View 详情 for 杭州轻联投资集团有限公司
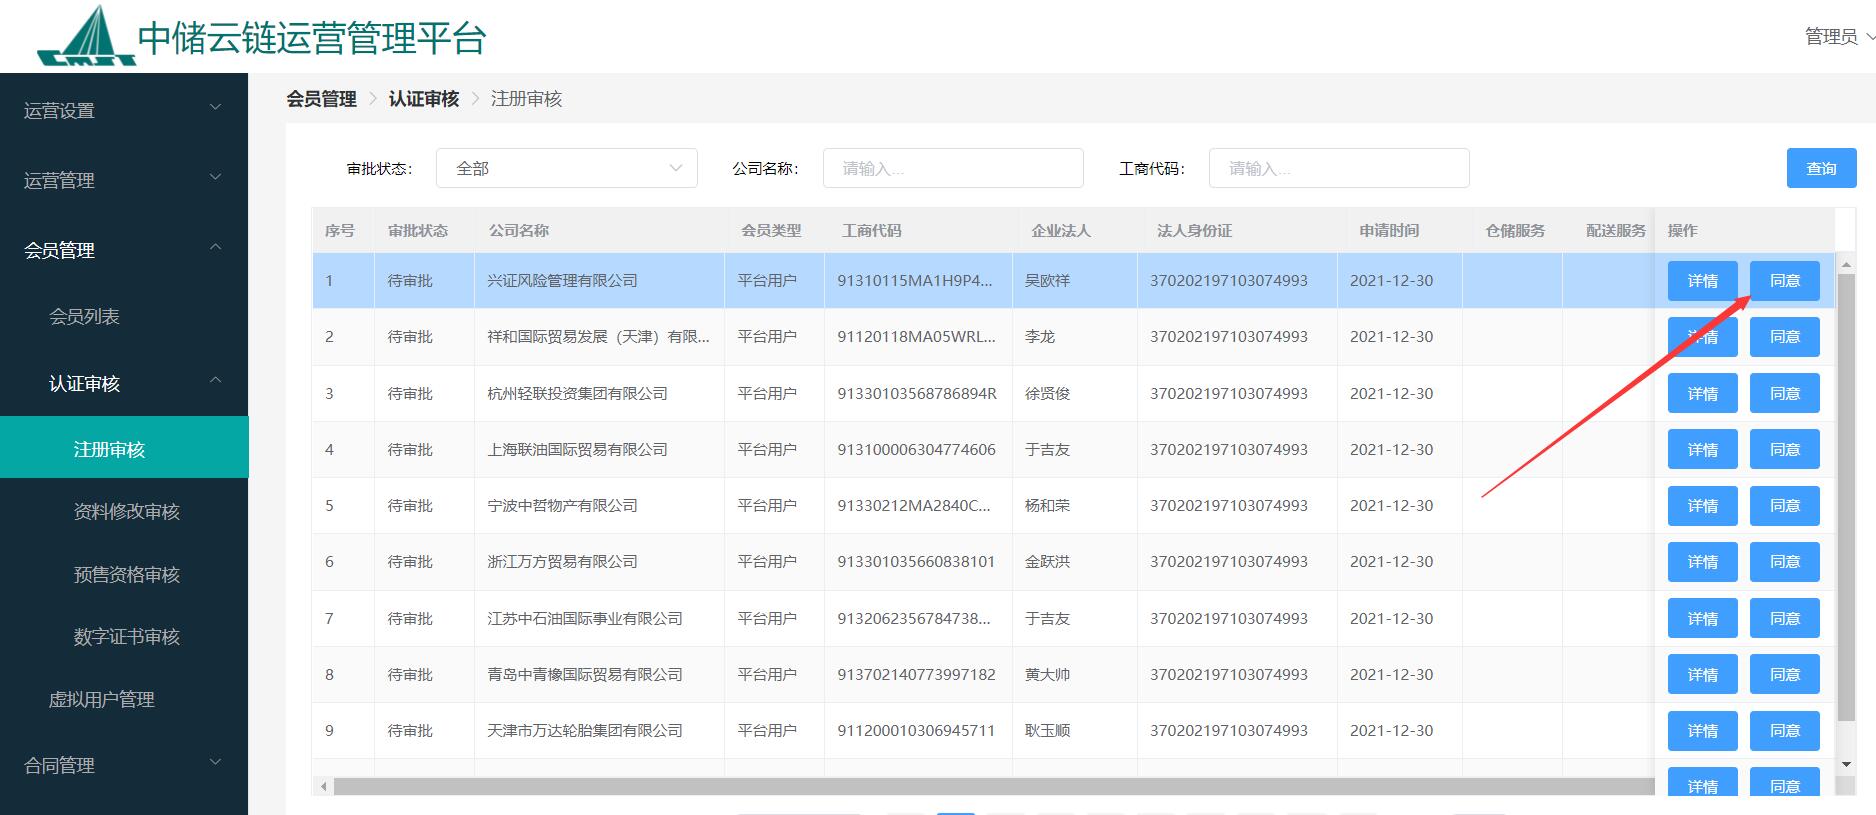This screenshot has height=815, width=1876. pos(1702,394)
